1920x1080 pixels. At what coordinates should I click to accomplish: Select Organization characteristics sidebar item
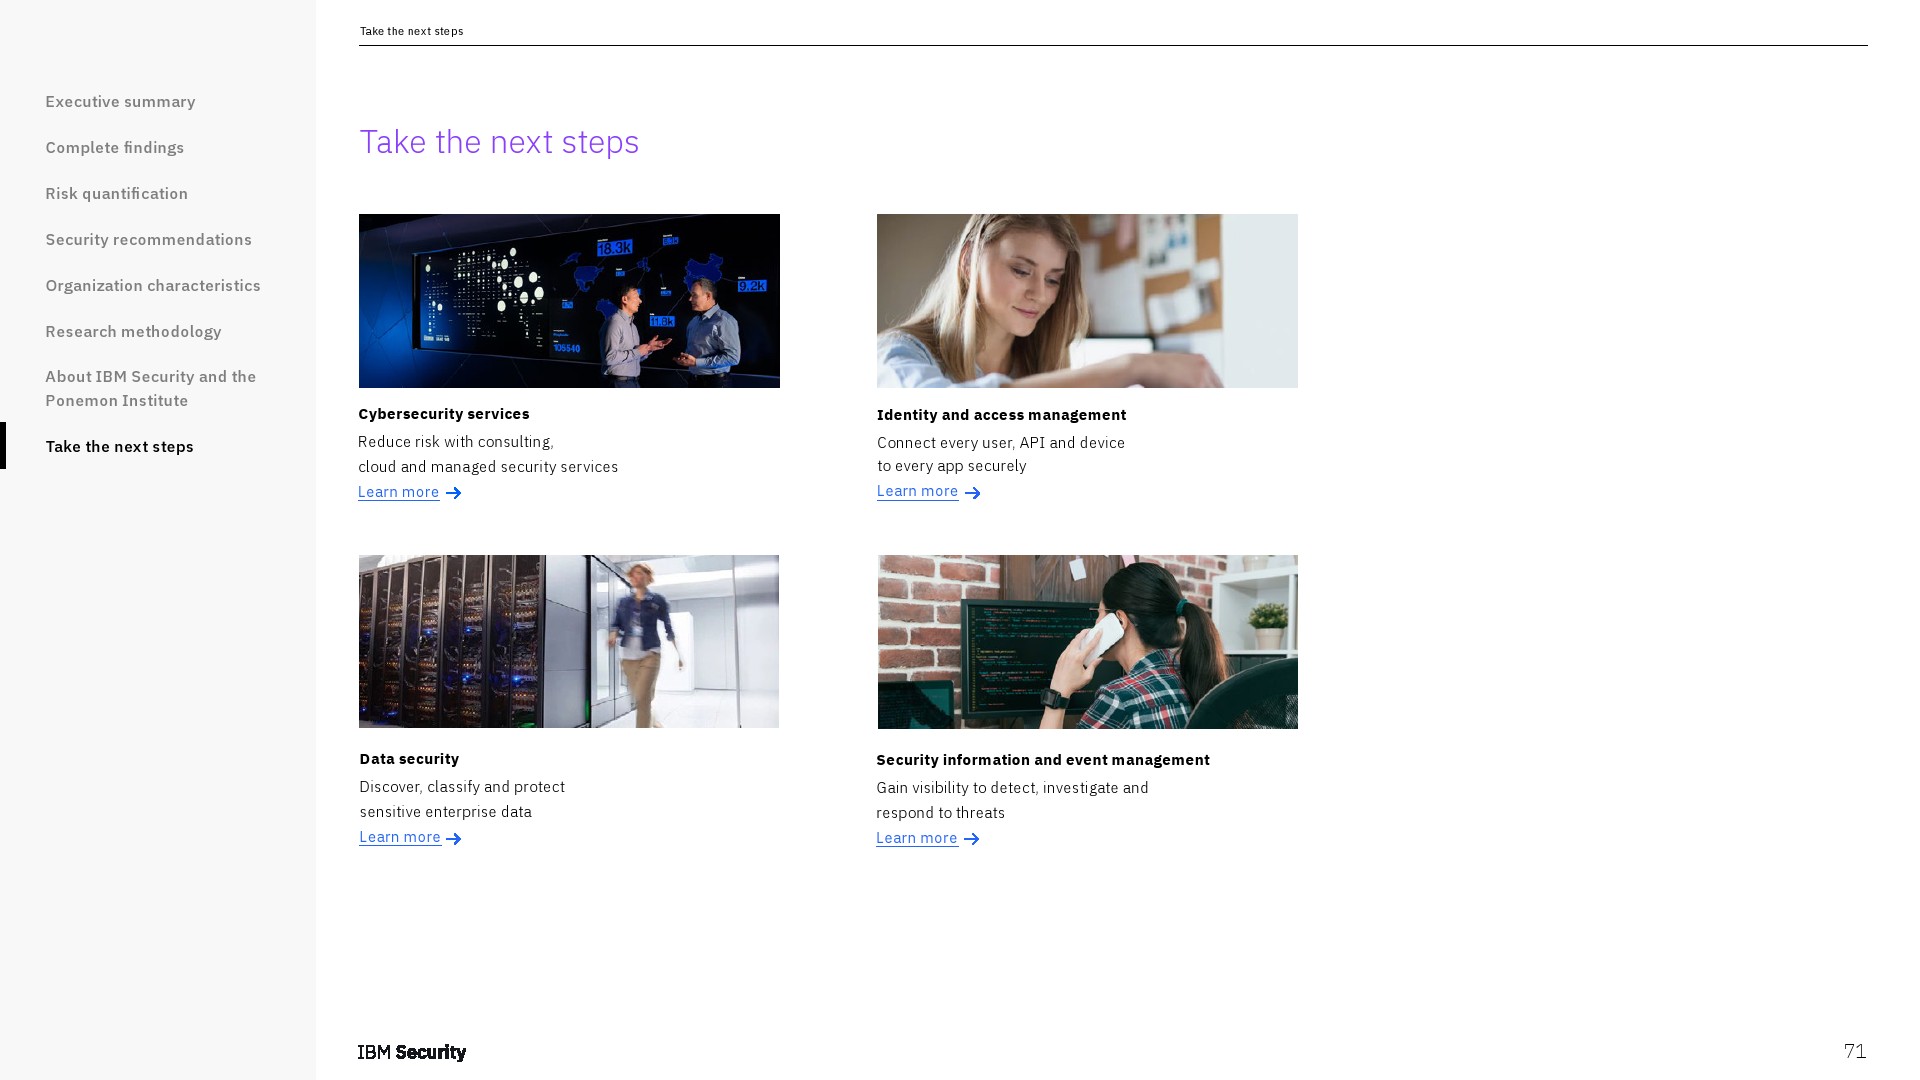152,286
